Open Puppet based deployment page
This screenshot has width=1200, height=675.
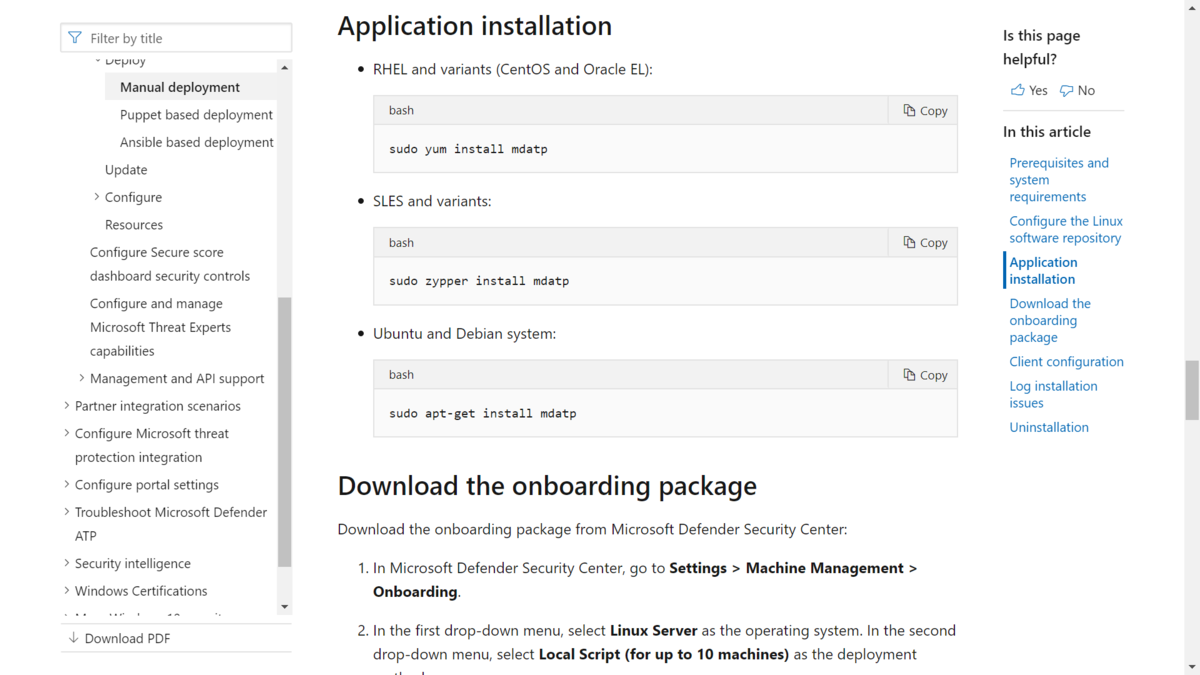pos(196,115)
